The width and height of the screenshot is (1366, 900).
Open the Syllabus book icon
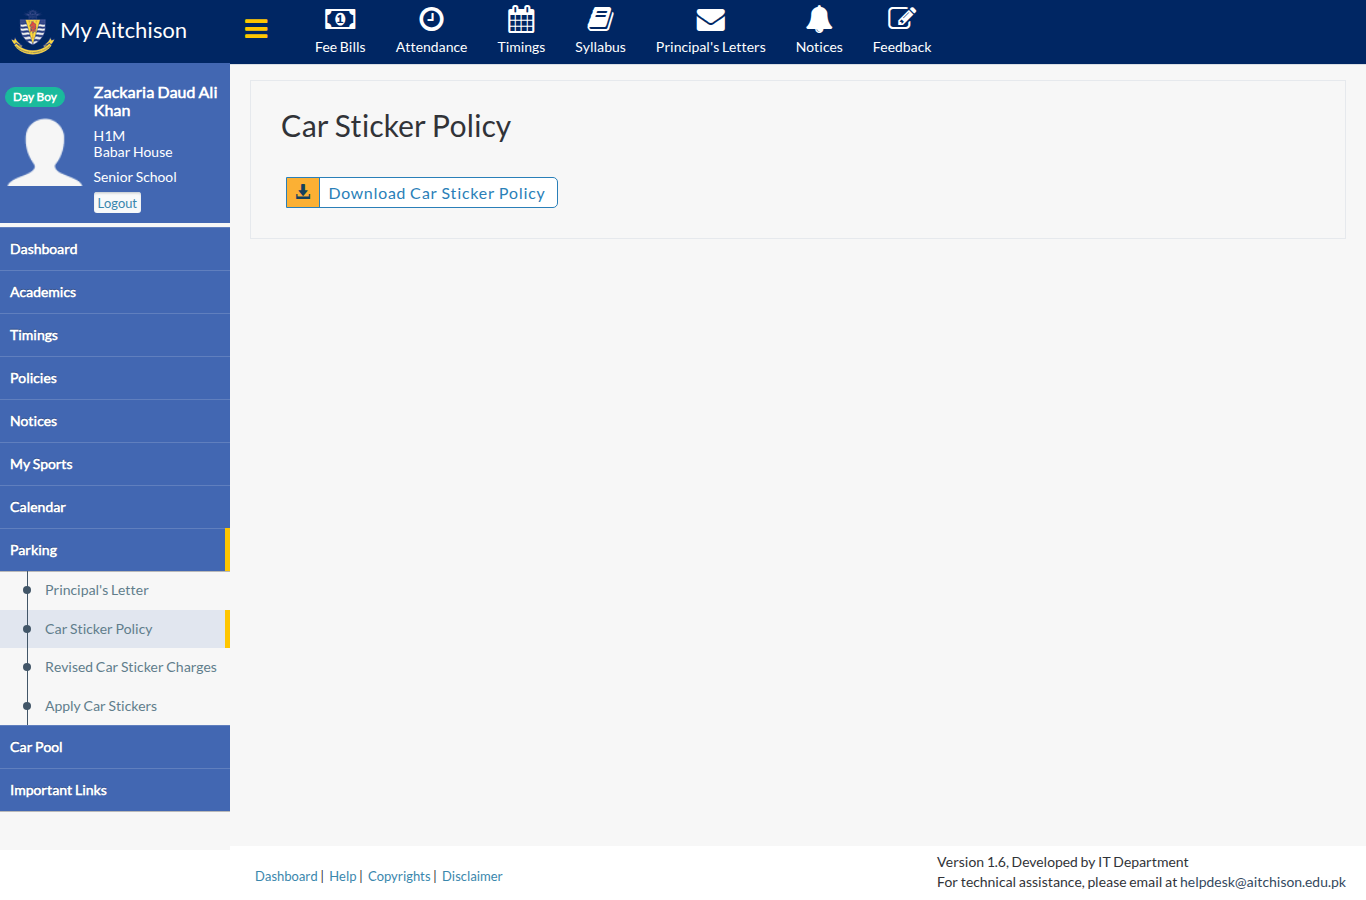pyautogui.click(x=600, y=19)
